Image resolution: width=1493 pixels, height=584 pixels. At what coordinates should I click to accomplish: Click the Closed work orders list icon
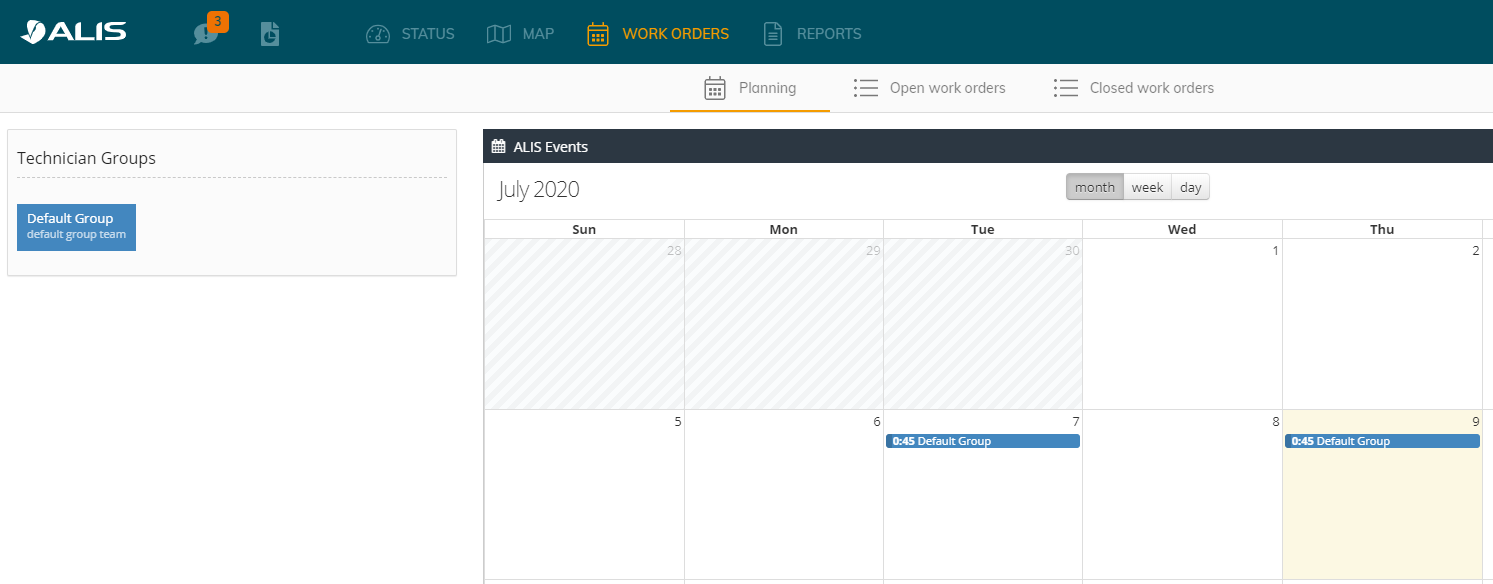[x=1065, y=88]
